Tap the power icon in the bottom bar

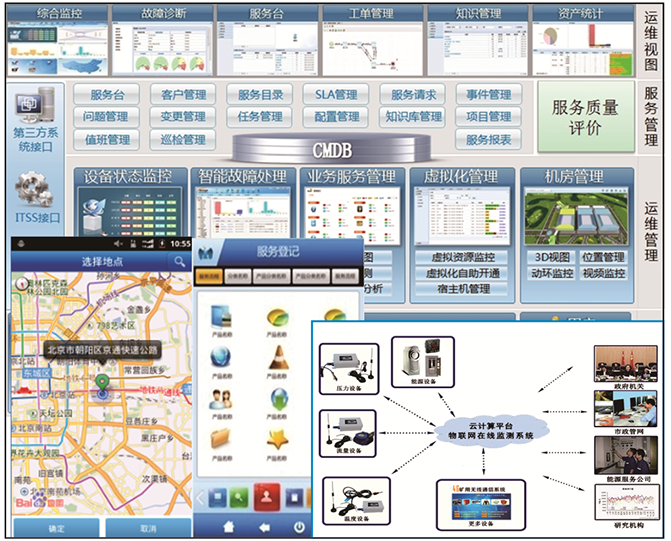pyautogui.click(x=299, y=526)
